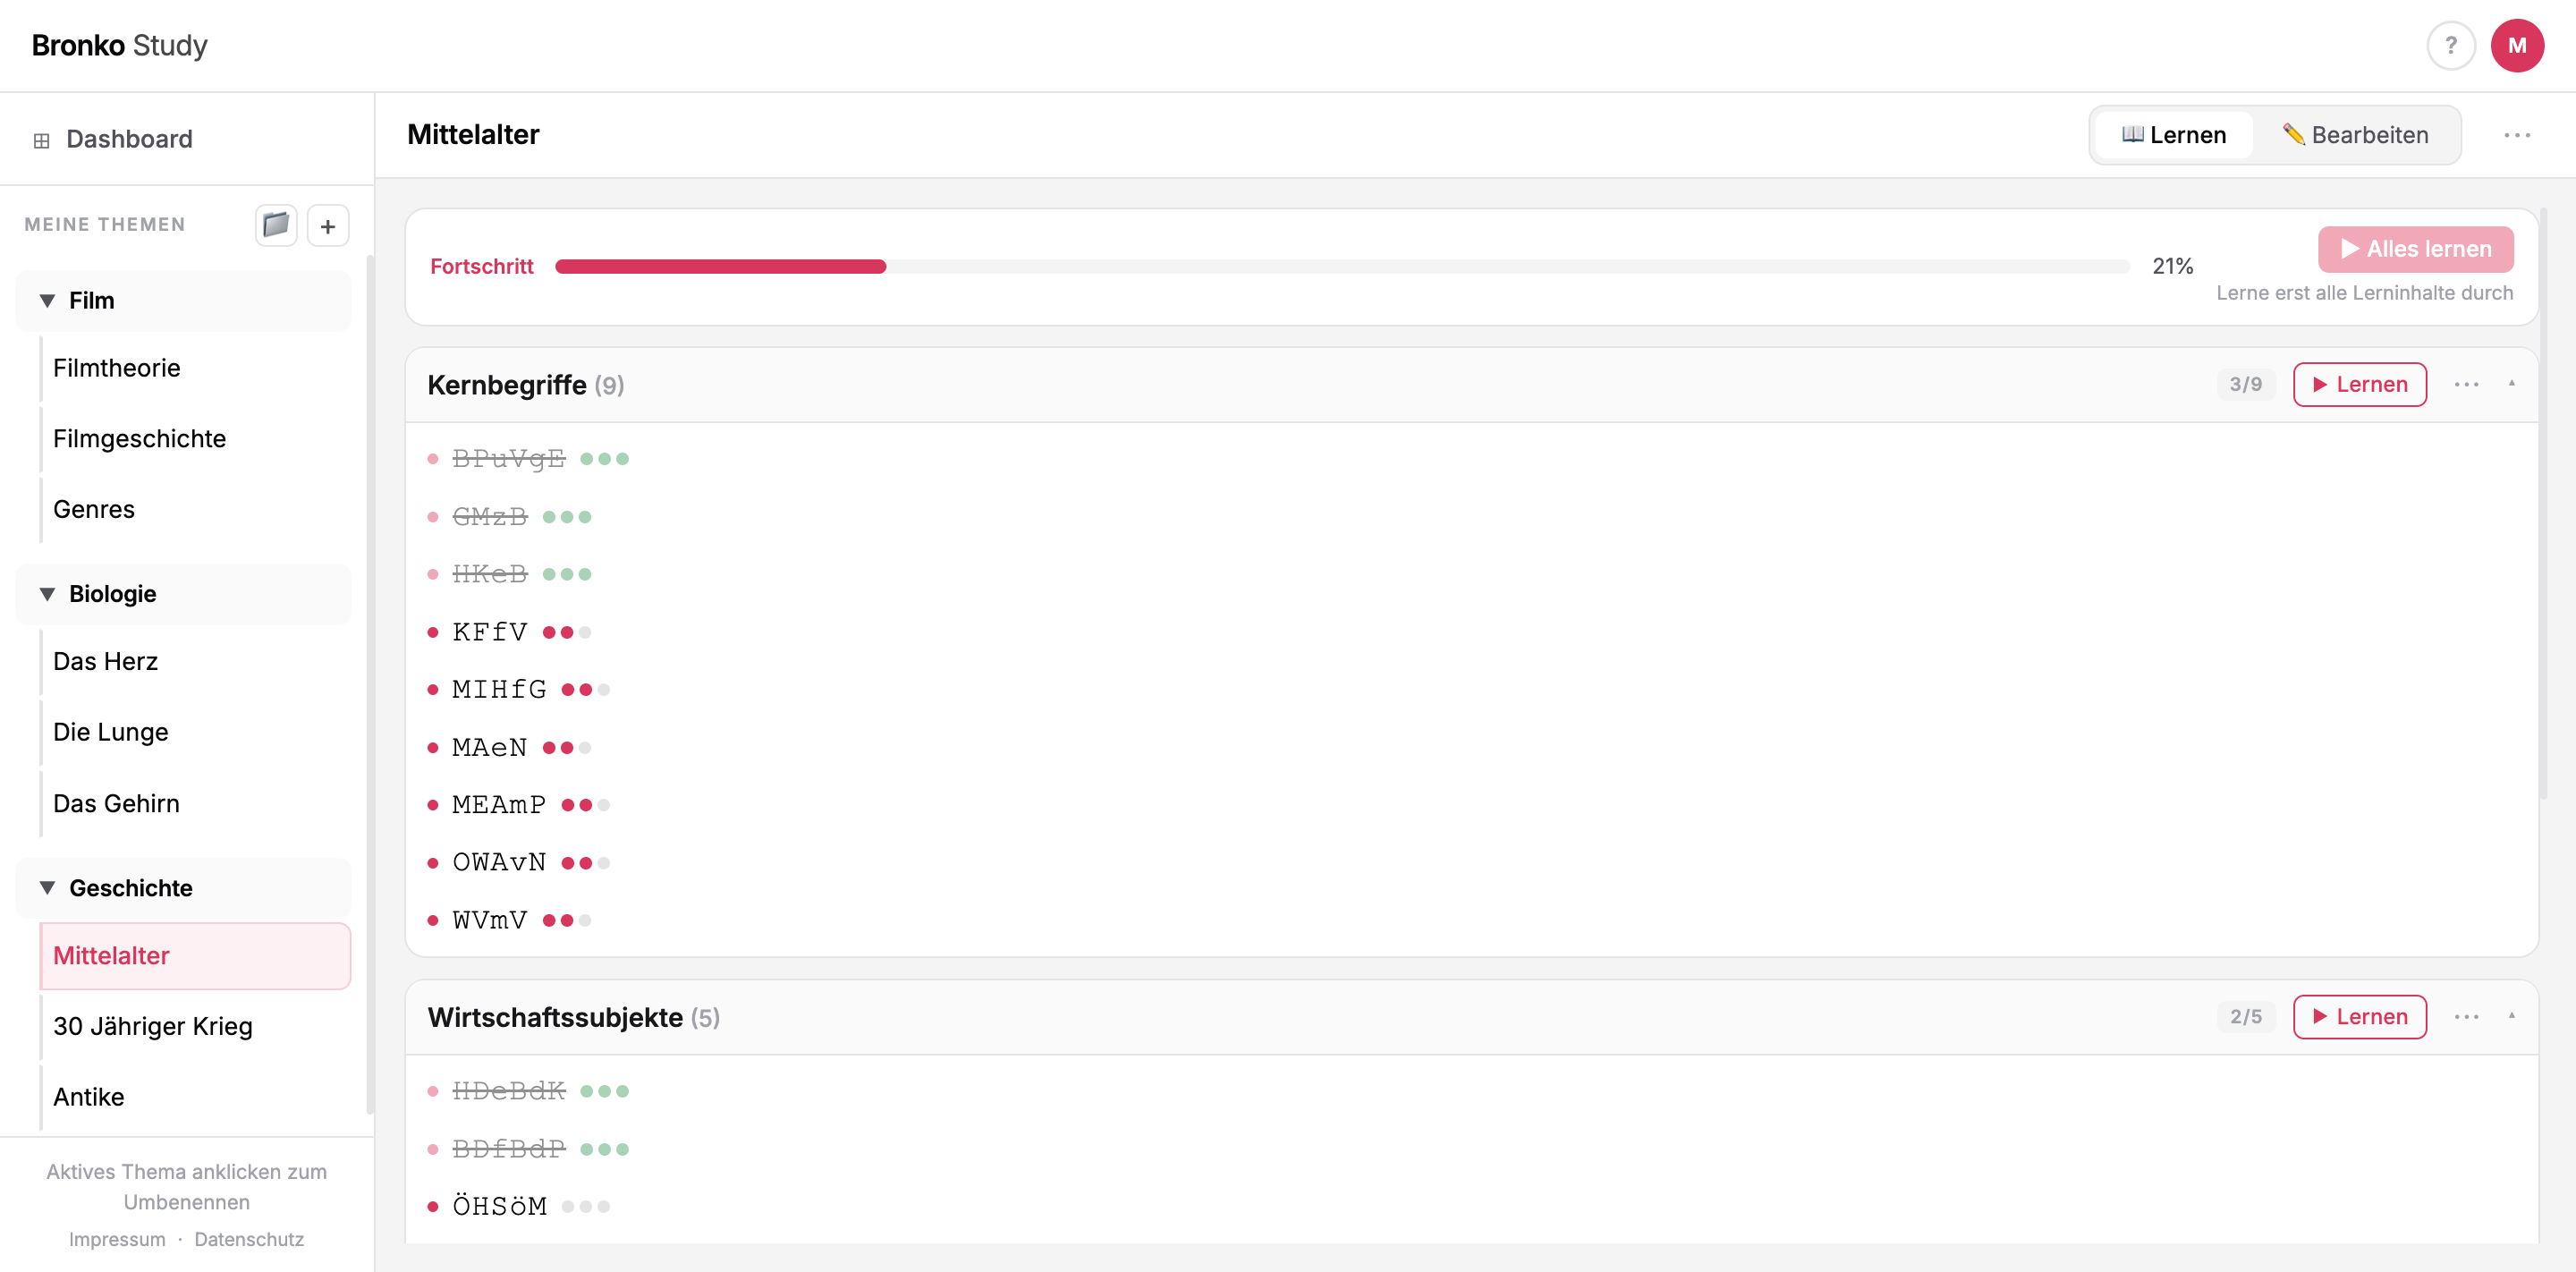Collapse the Biologie topic group

click(47, 594)
